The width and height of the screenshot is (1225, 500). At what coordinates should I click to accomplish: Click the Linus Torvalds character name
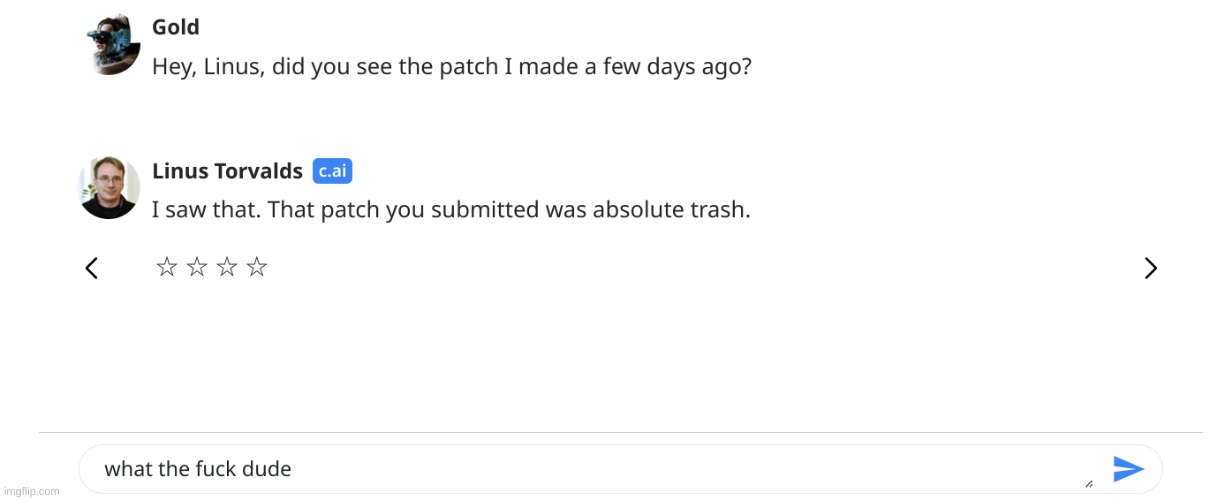(227, 171)
